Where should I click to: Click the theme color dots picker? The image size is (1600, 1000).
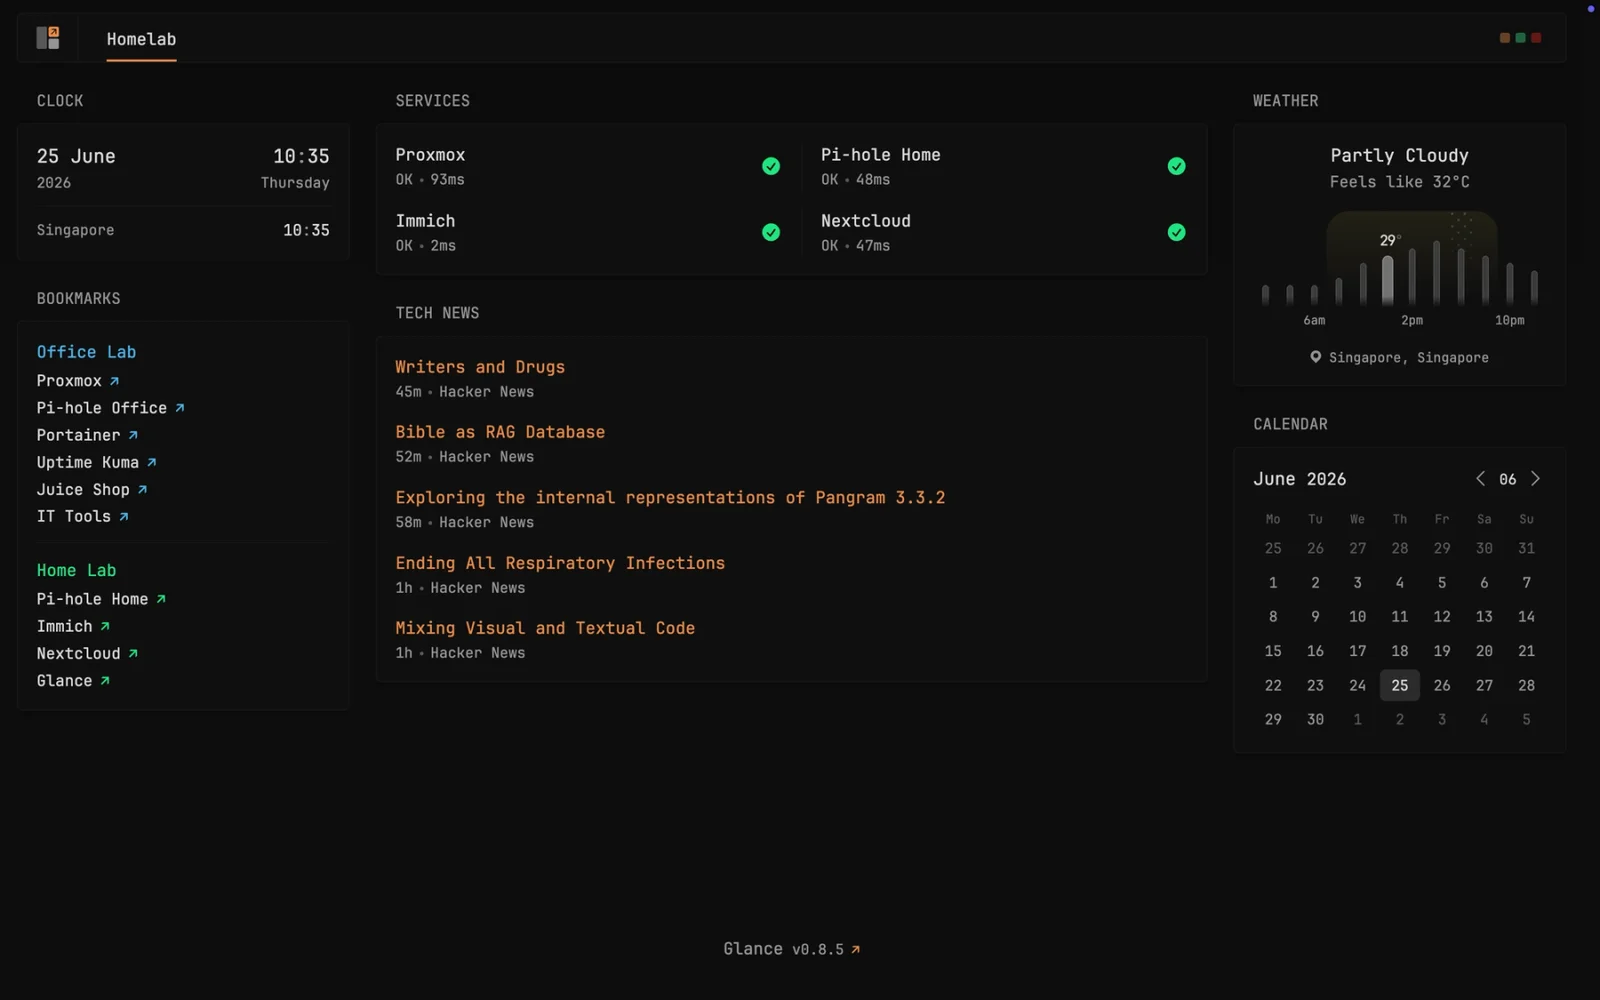1520,38
